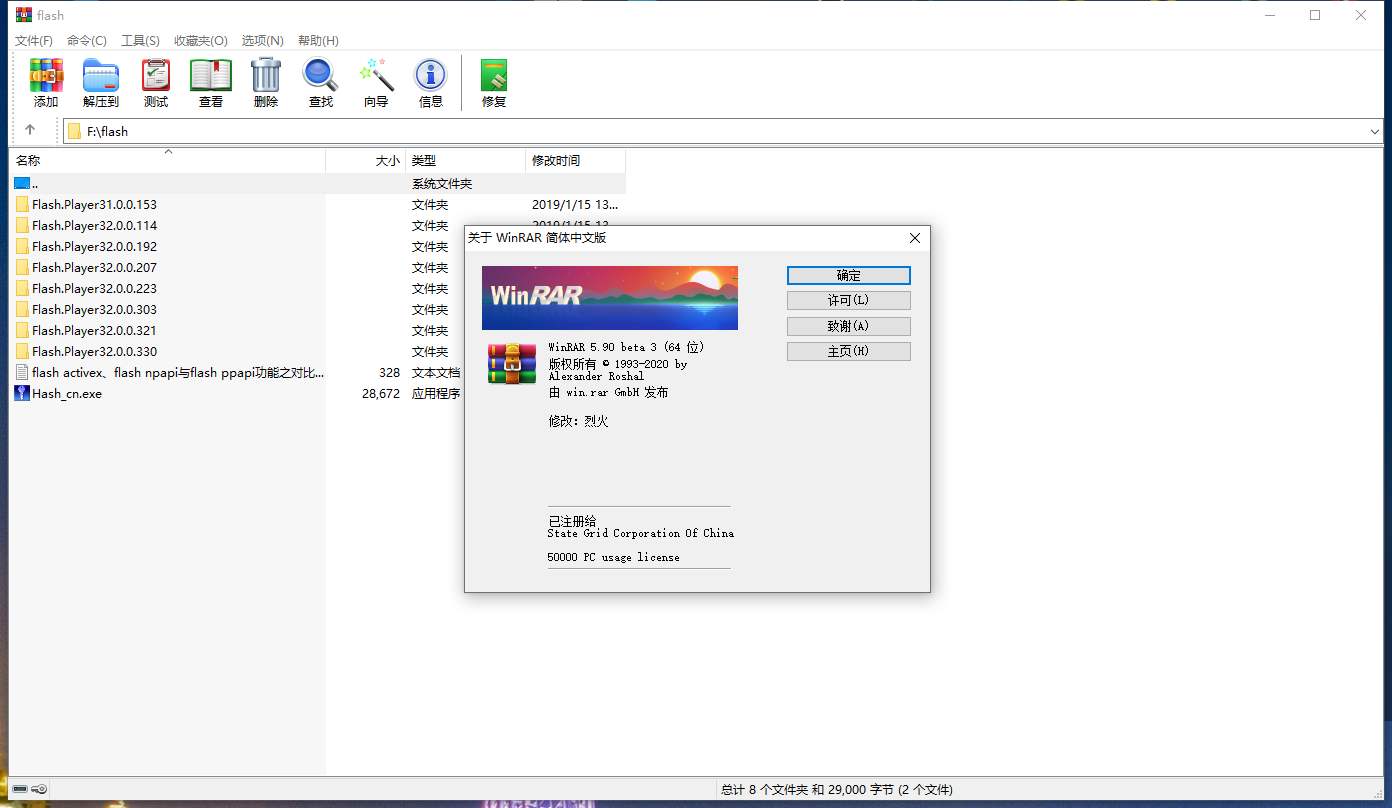Click the size value 328

[x=389, y=372]
